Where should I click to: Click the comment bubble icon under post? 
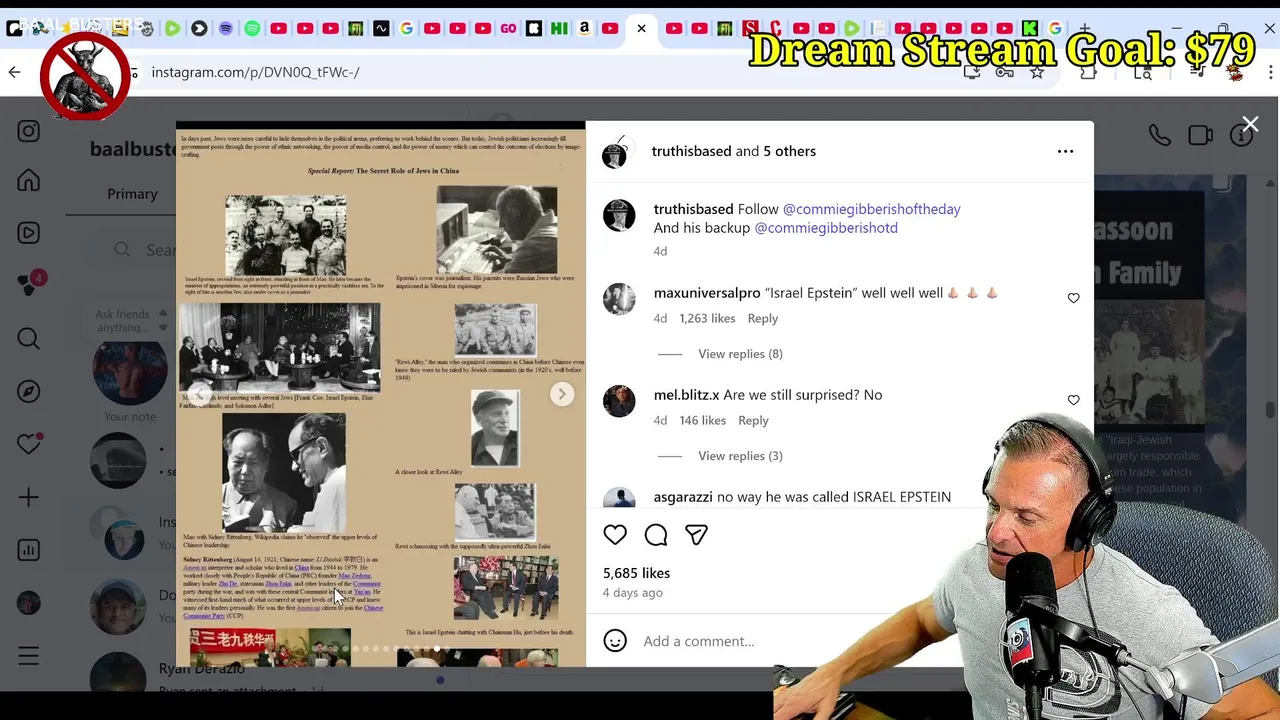tap(656, 535)
